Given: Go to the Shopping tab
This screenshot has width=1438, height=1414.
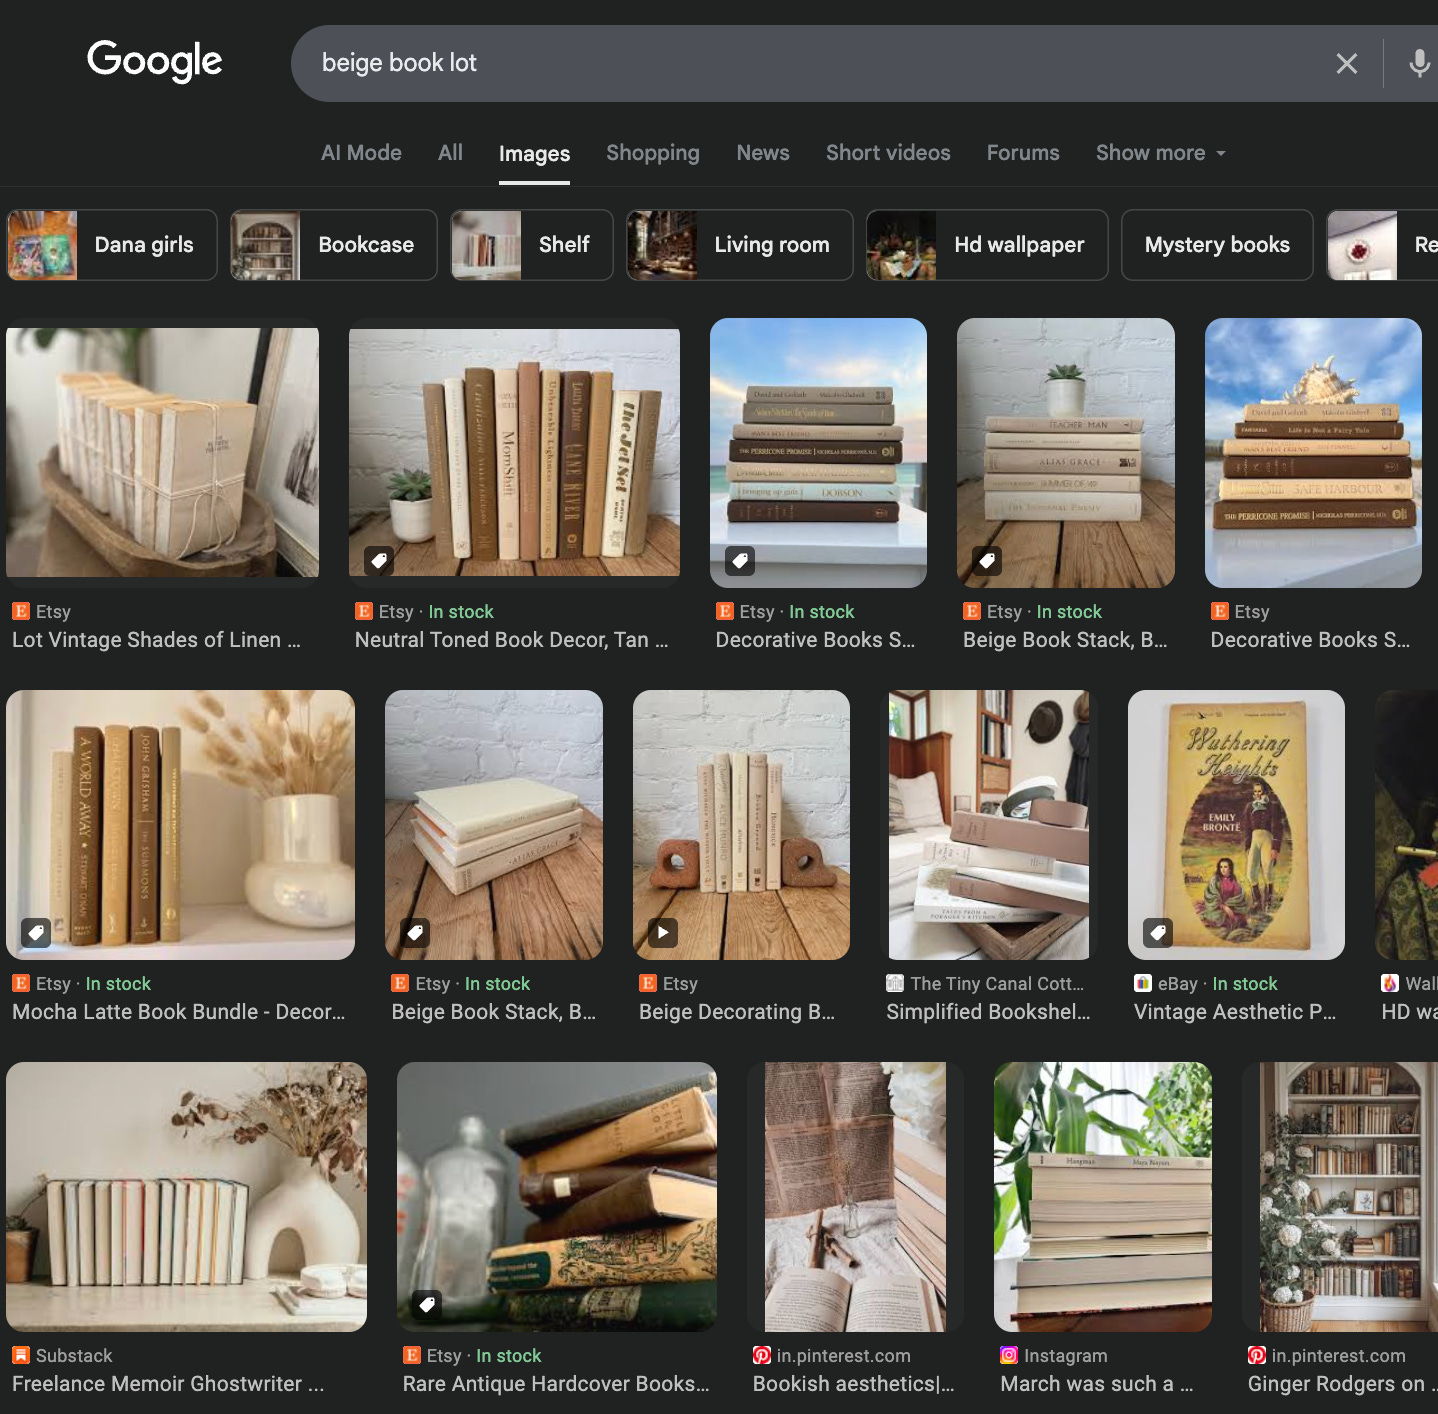Looking at the screenshot, I should coord(653,153).
